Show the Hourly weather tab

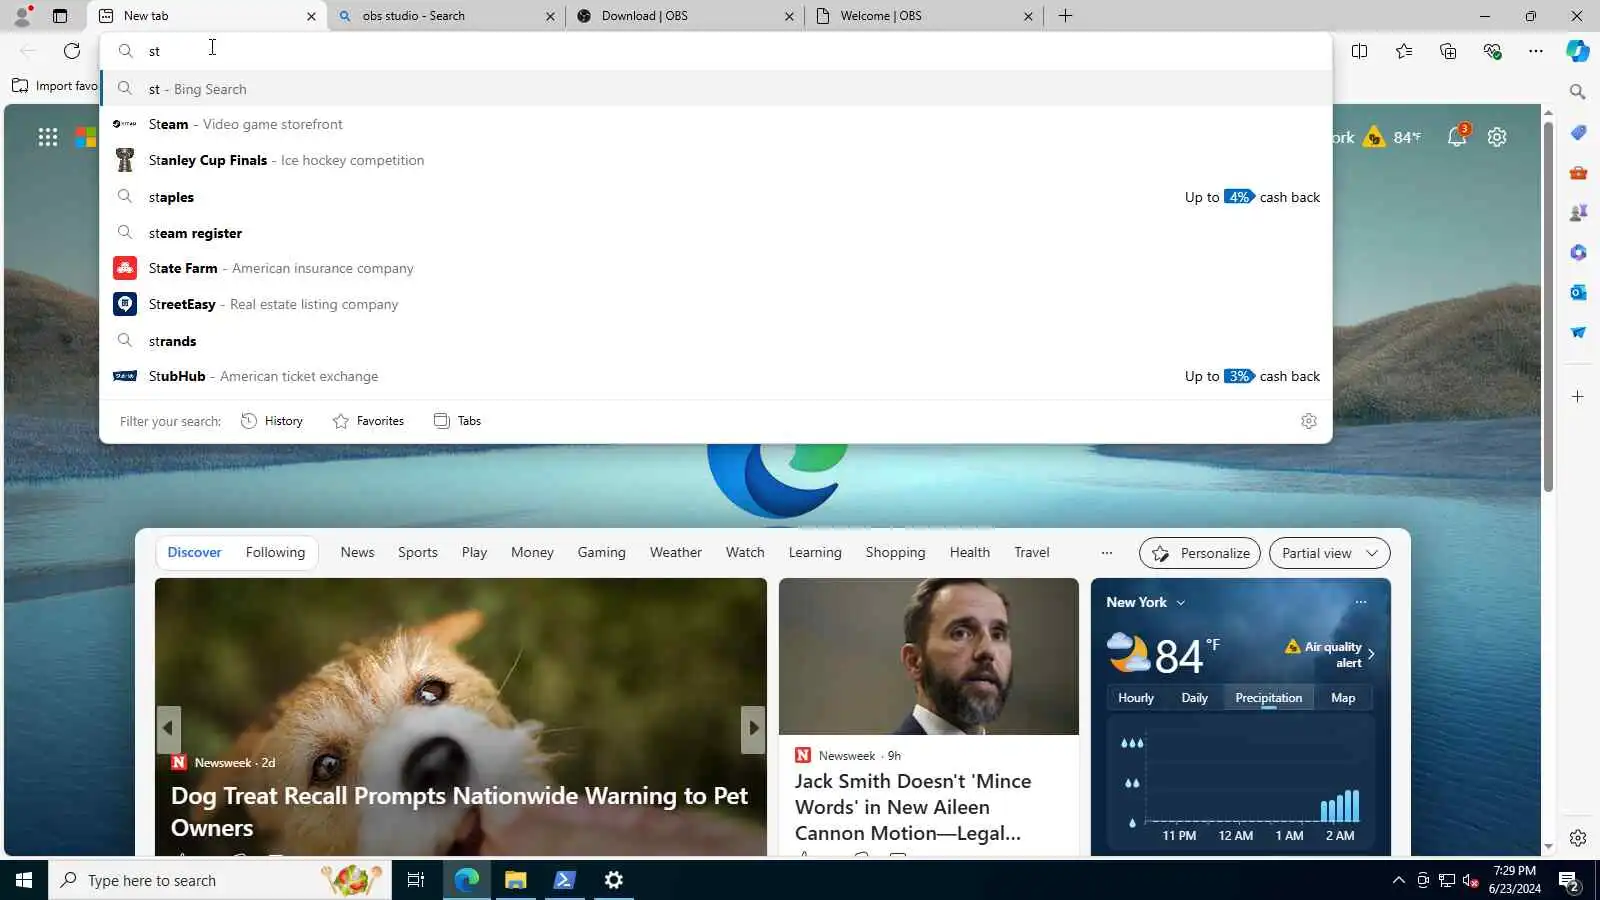(1136, 698)
